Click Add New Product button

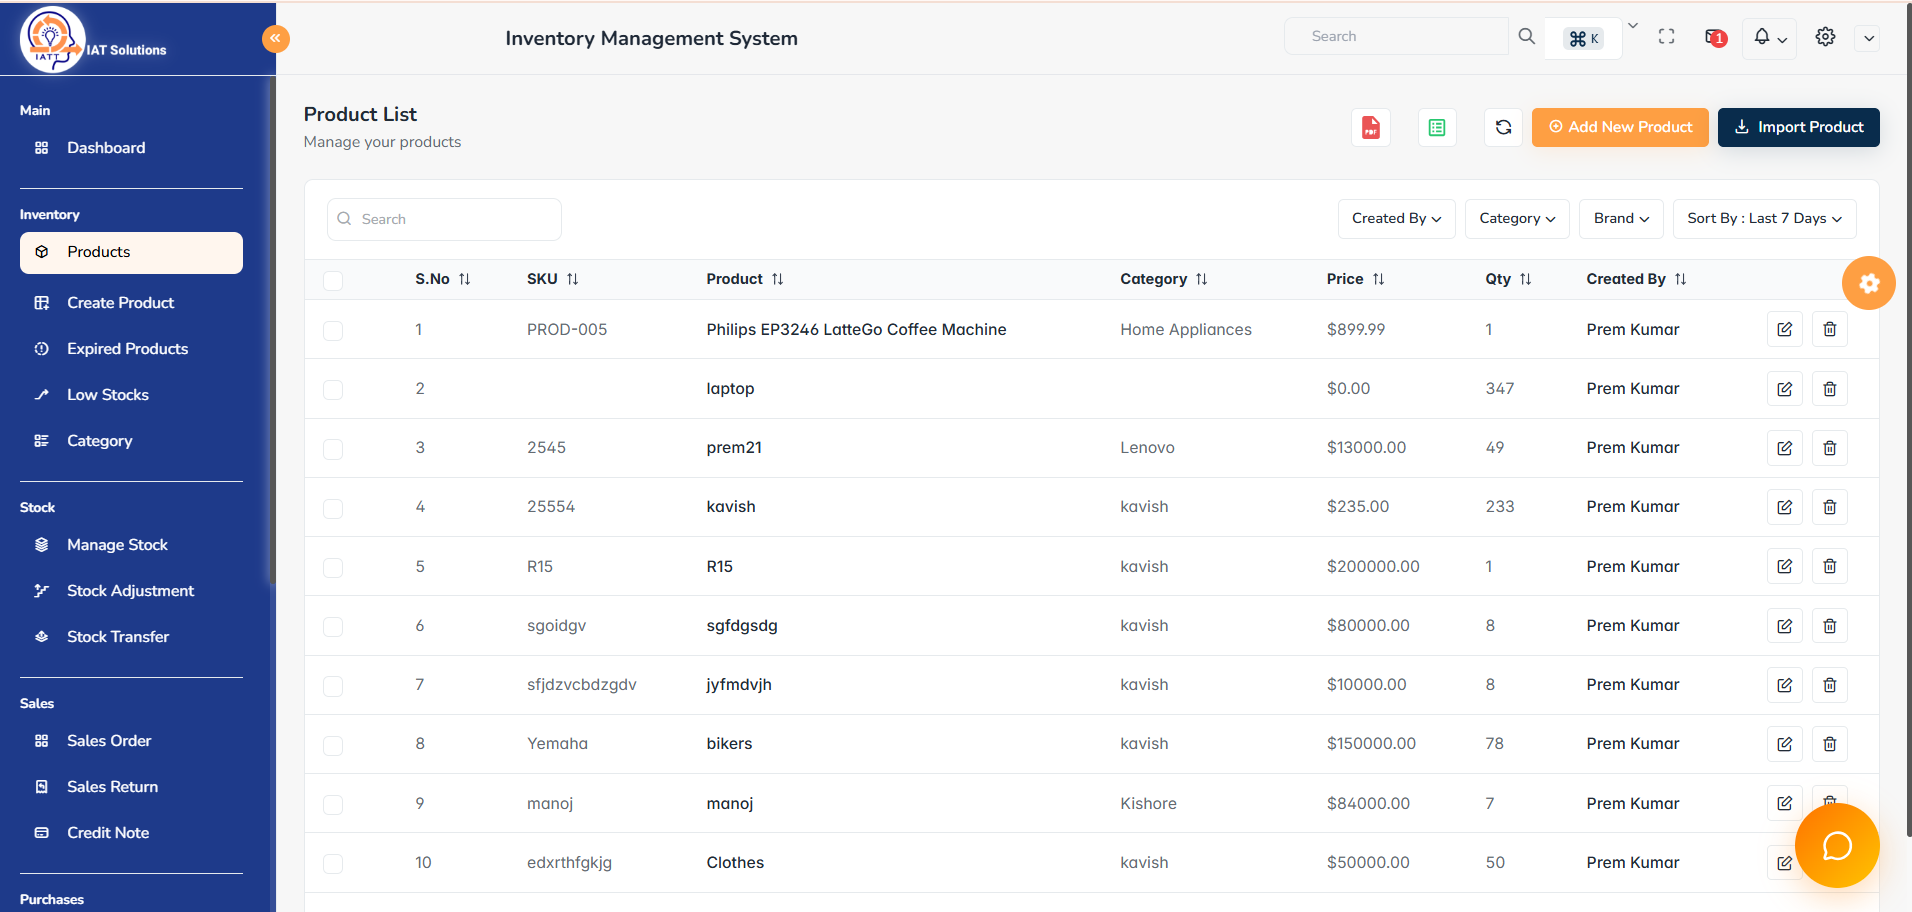(1620, 127)
